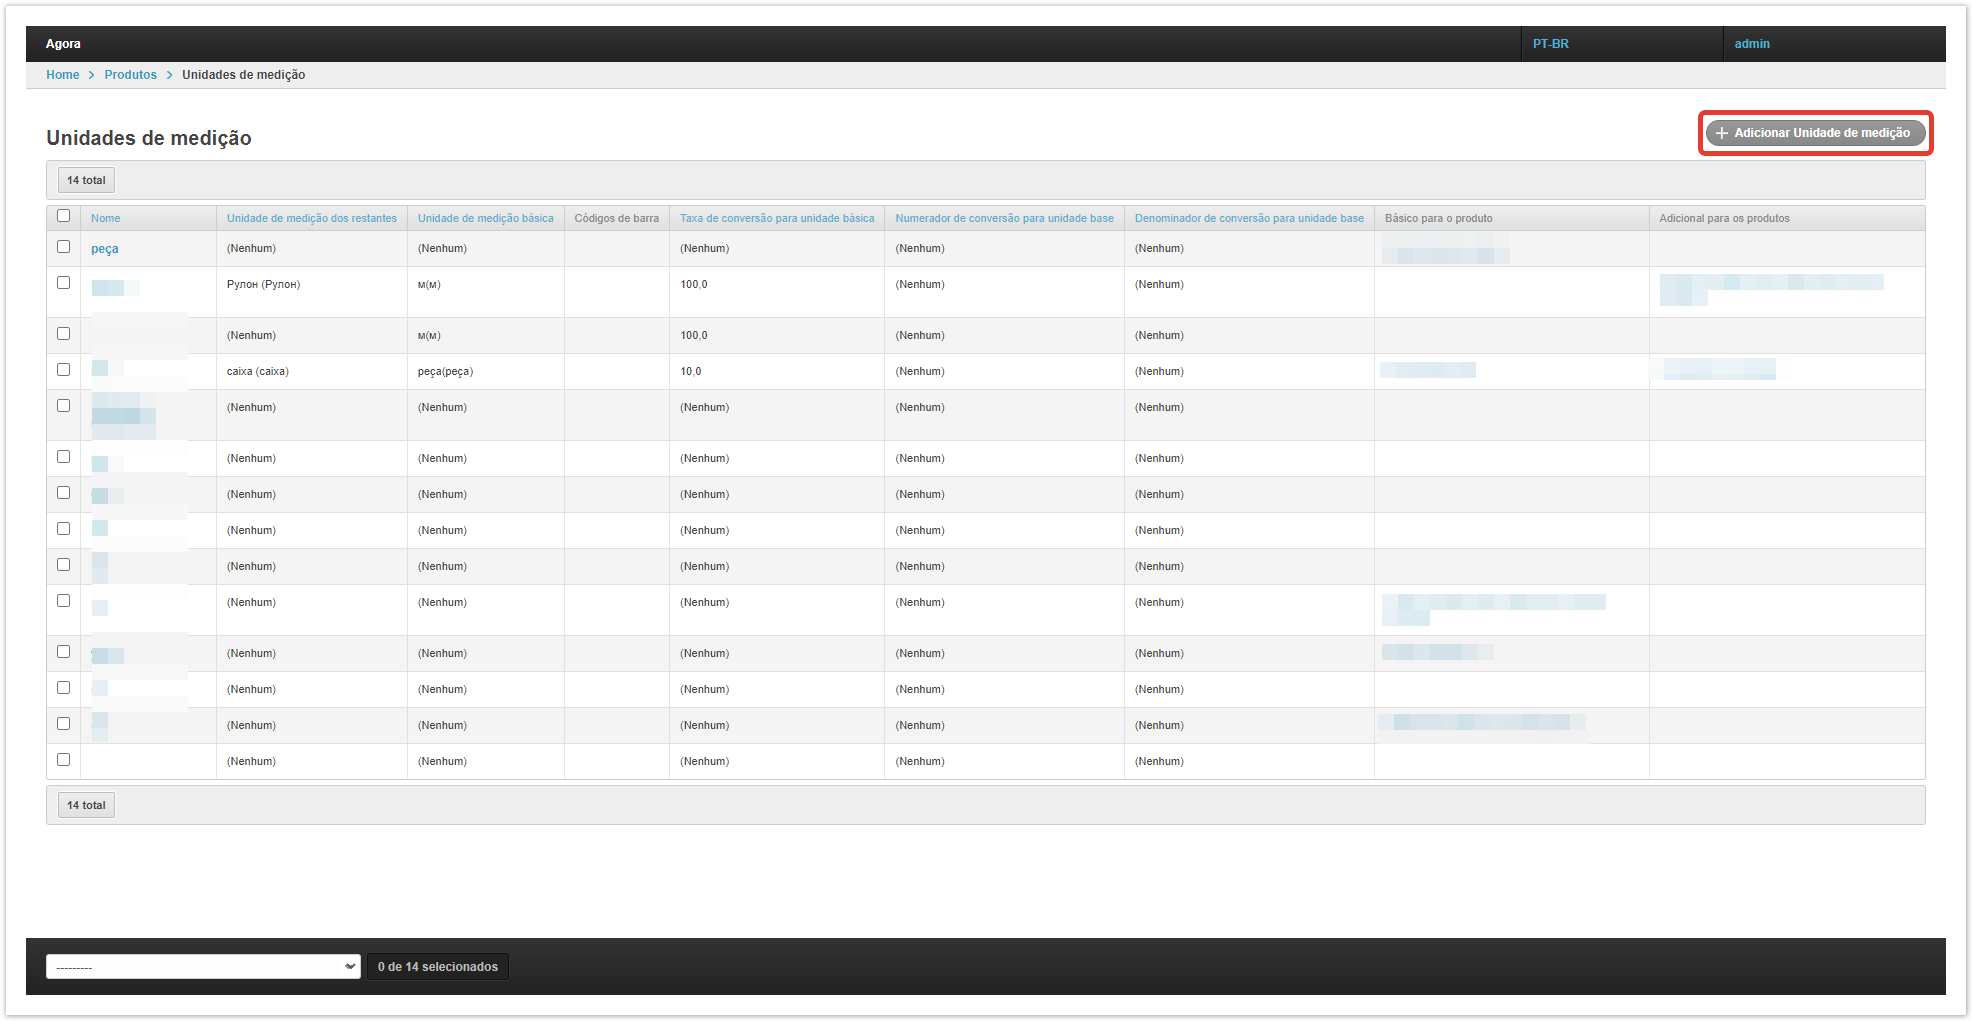Open the peça unit link
This screenshot has width=1972, height=1021.
coord(104,249)
